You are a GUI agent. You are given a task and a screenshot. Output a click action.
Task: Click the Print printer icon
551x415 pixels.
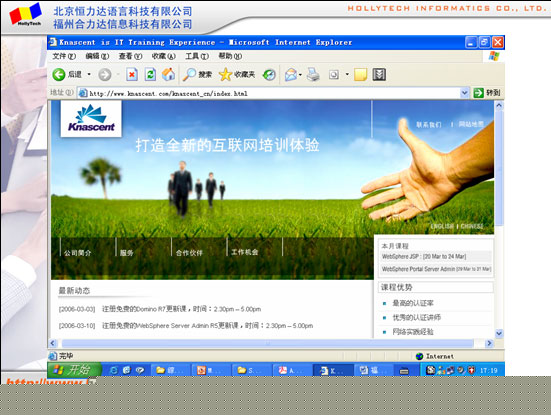(313, 74)
